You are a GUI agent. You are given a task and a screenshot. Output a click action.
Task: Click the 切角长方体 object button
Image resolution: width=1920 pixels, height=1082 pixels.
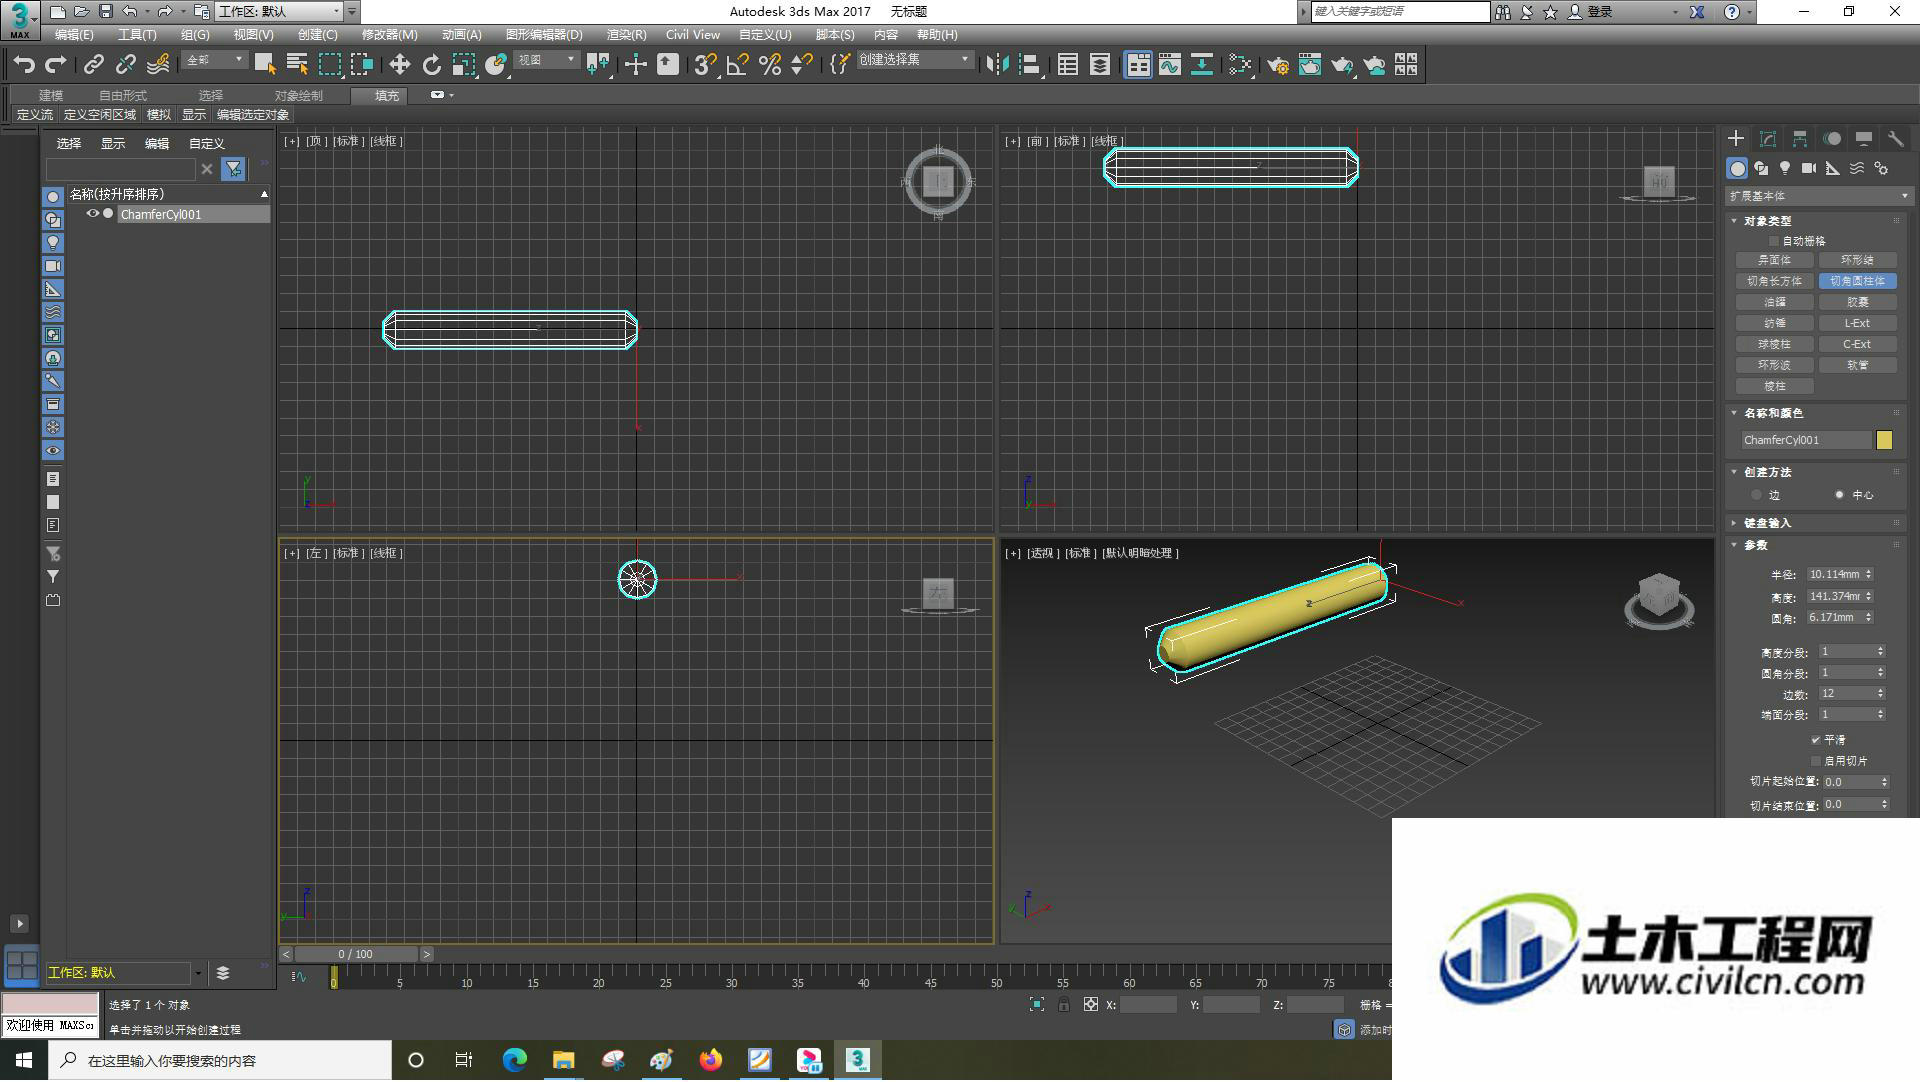(1774, 282)
